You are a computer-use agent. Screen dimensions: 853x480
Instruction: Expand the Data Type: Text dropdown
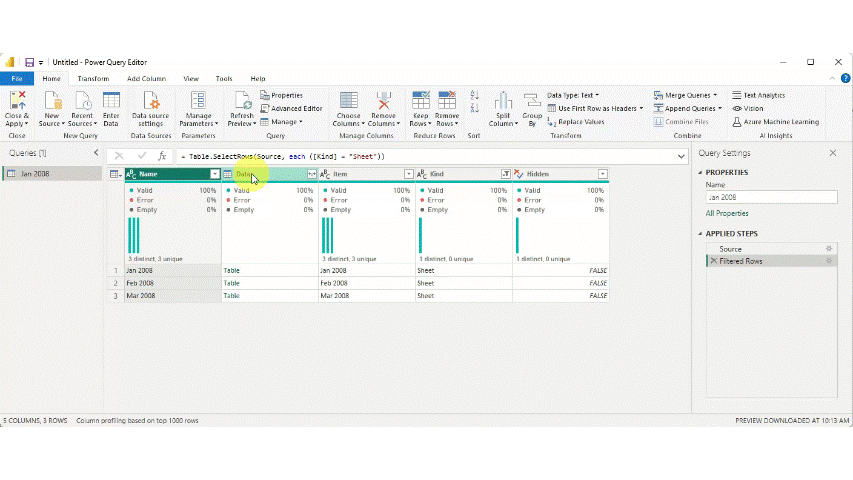click(573, 95)
